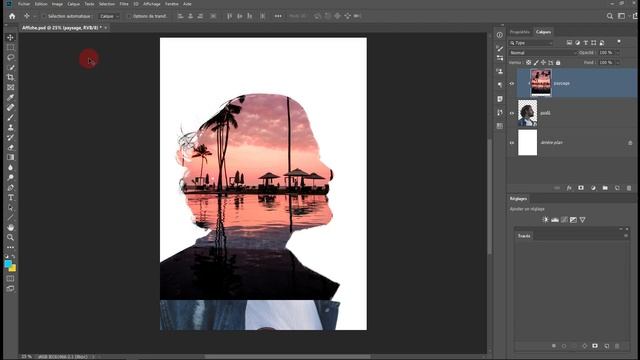640x360 pixels.
Task: Add Levels adjustment from Réglages panel
Action: tap(555, 220)
